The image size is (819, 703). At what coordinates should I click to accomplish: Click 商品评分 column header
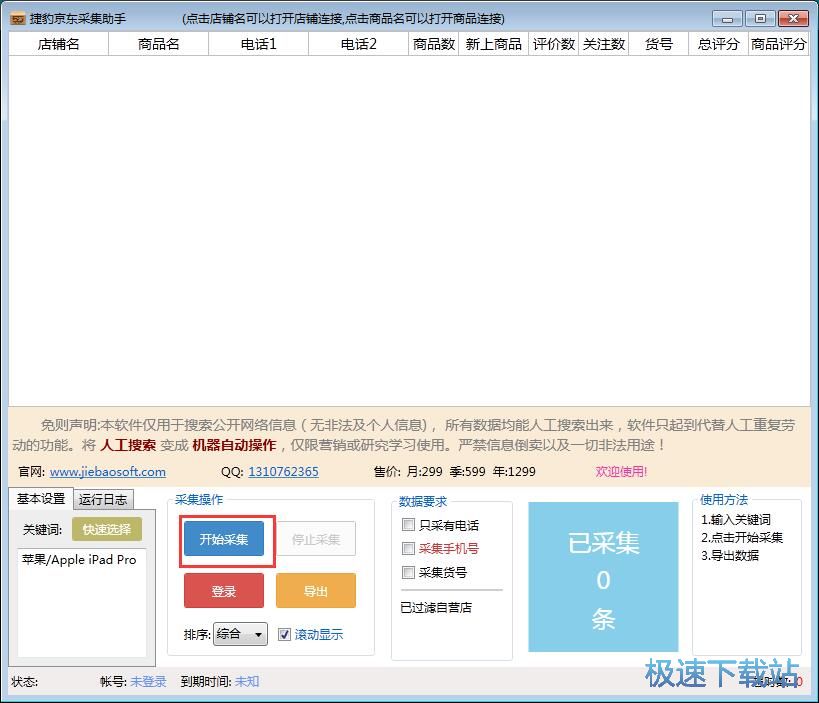tap(779, 44)
